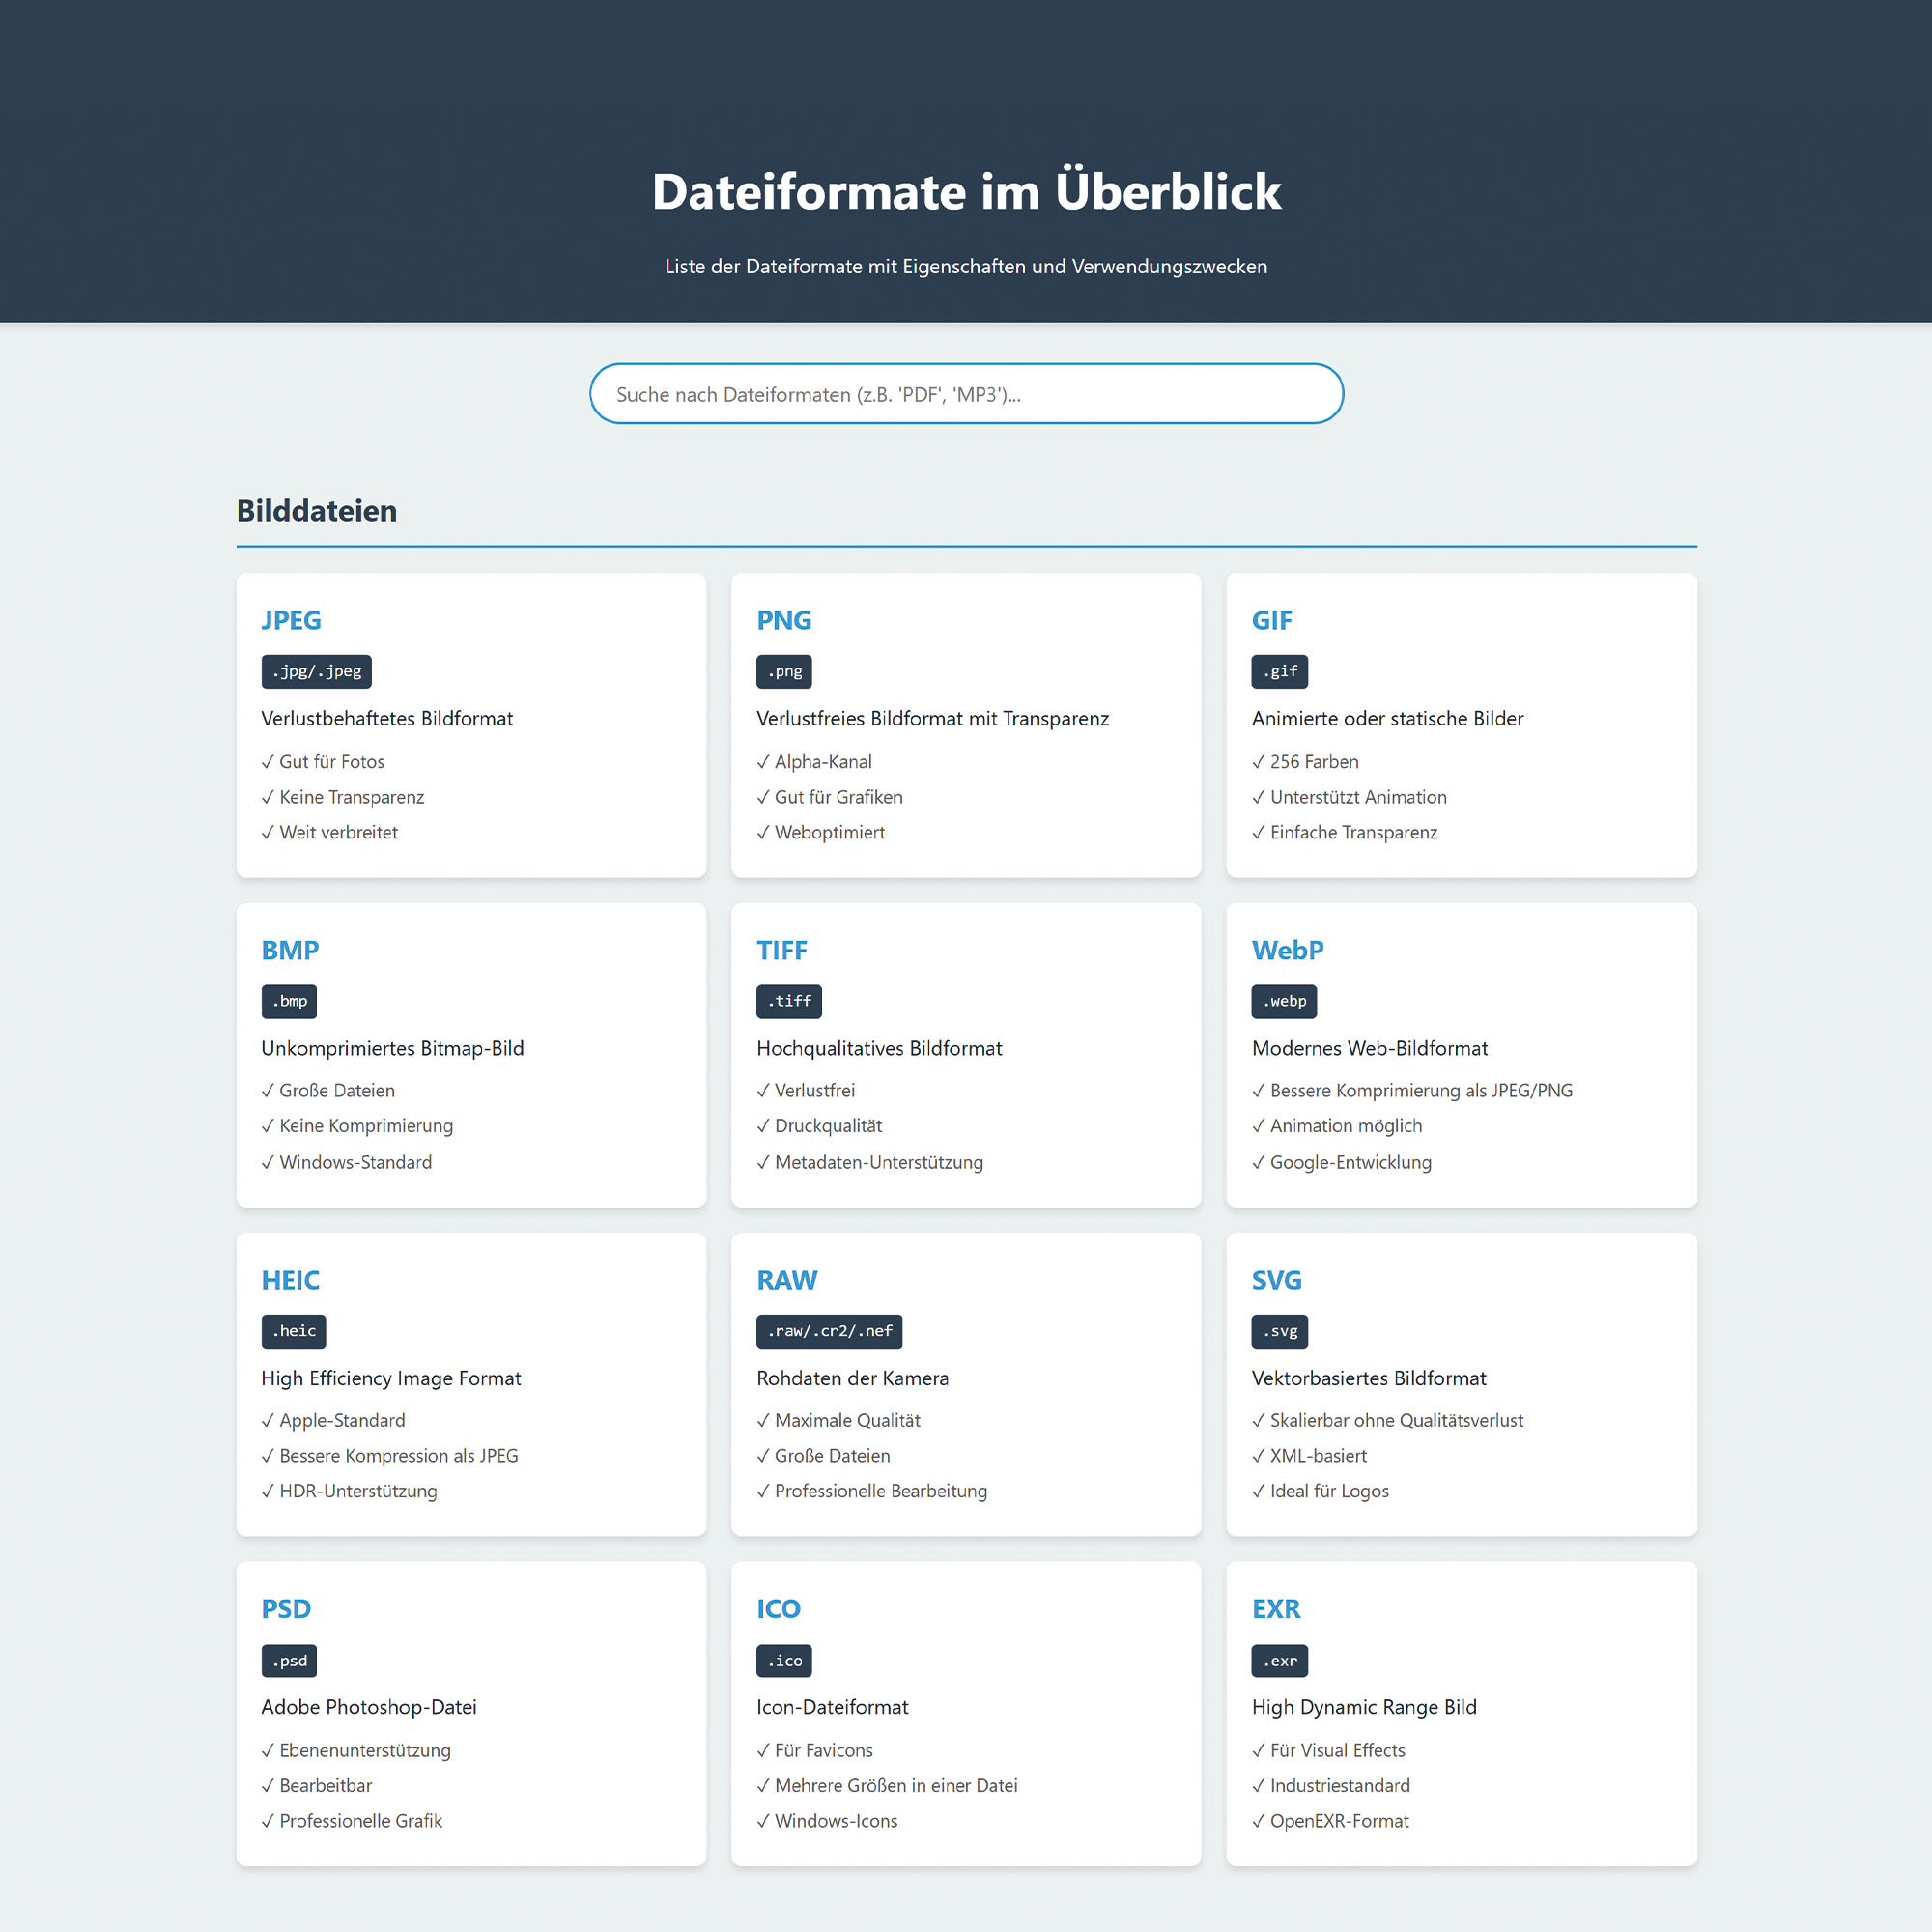Select the Bilddateien section heading
1932x1932 pixels.
tap(316, 511)
